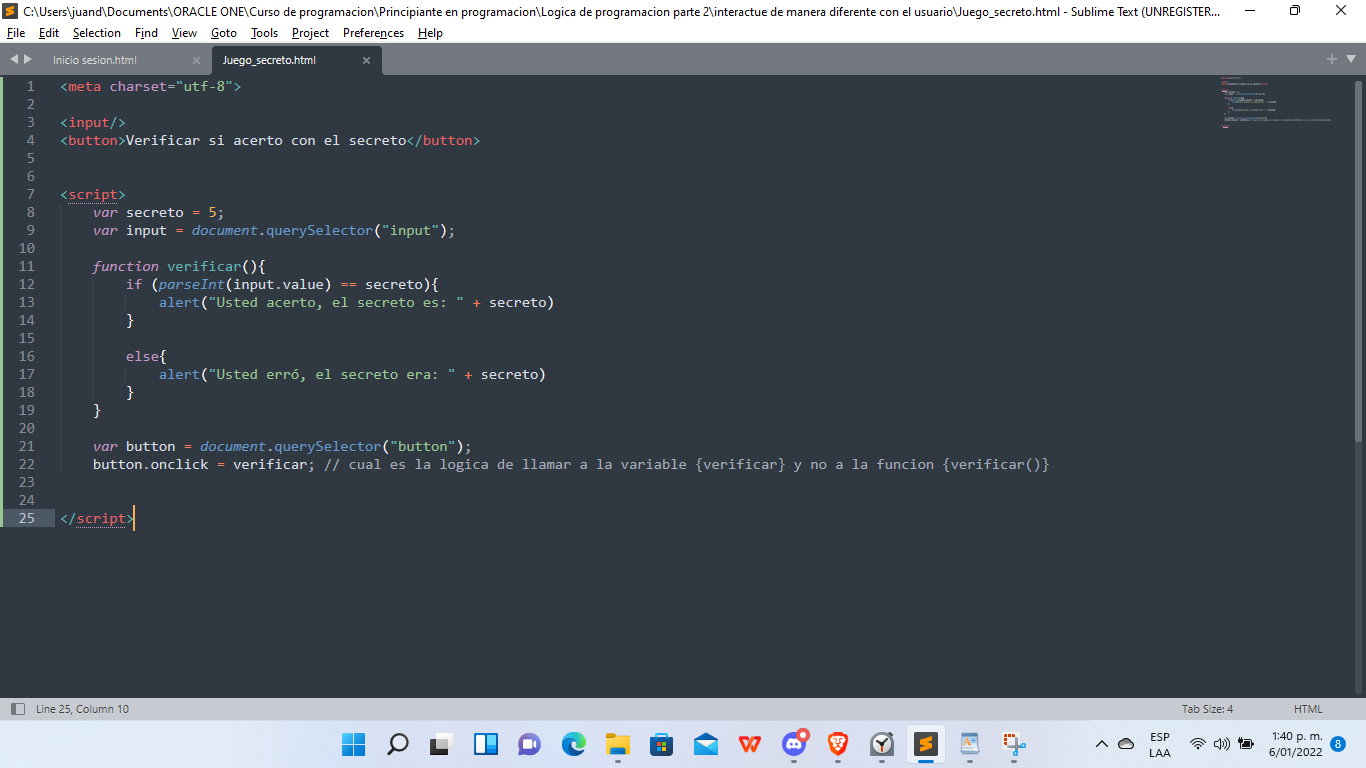Open the Help menu
The height and width of the screenshot is (768, 1366).
430,33
